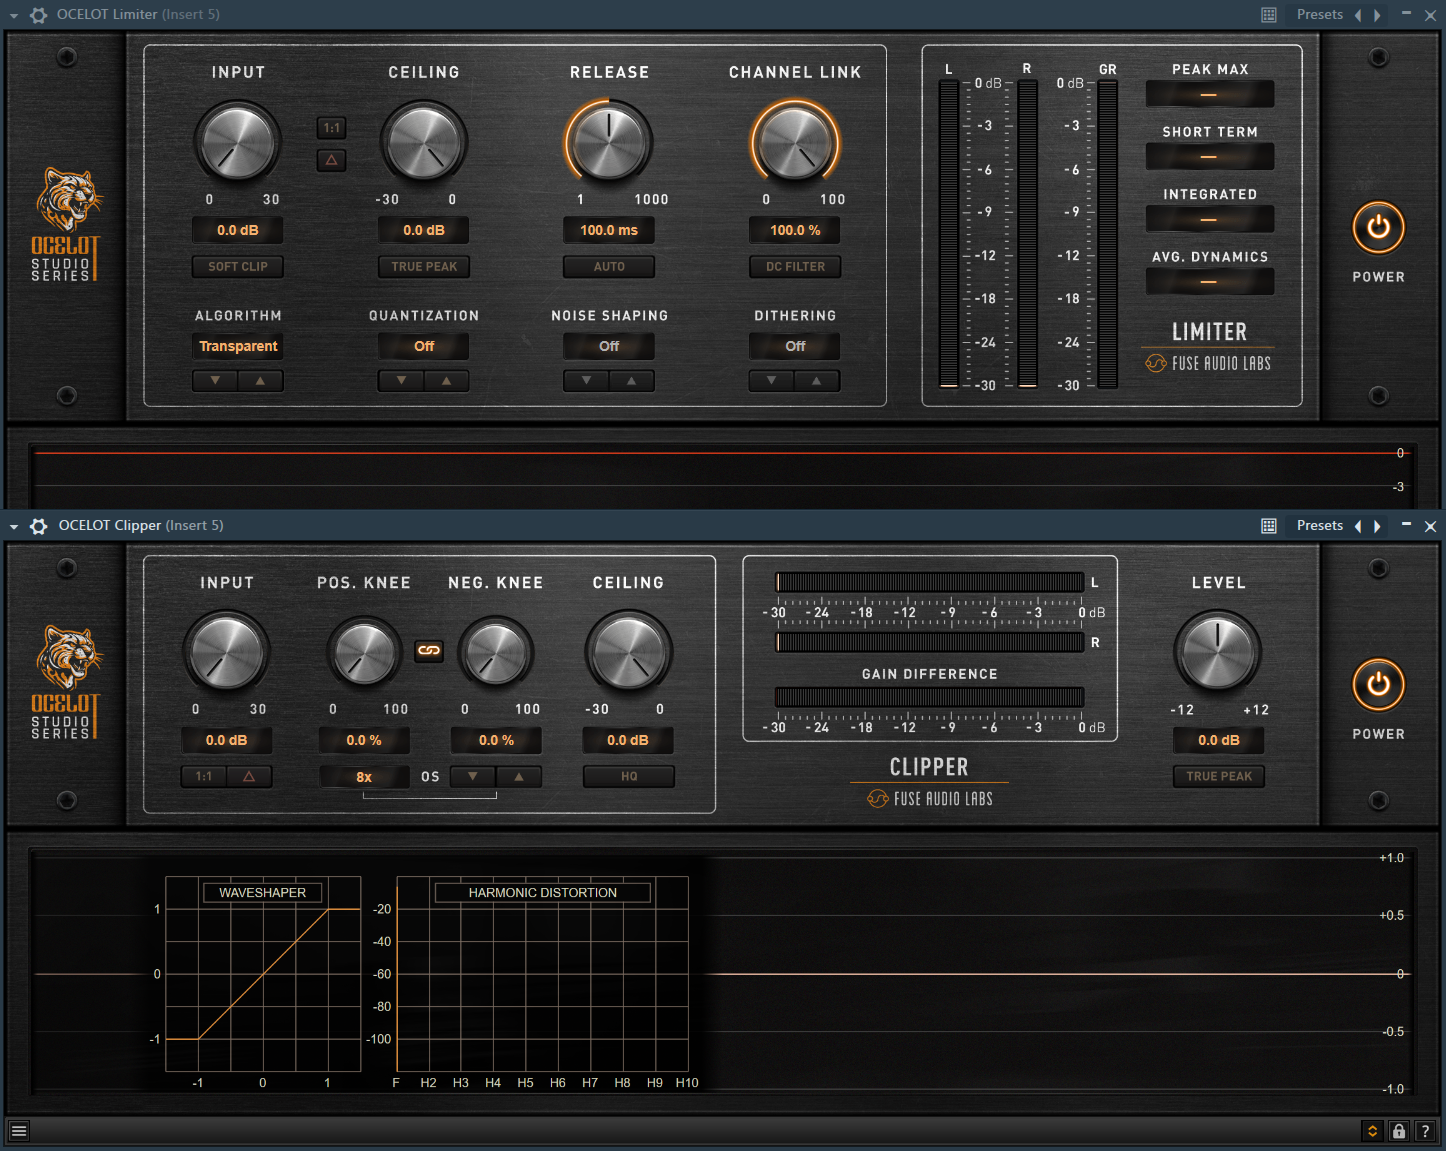The image size is (1446, 1151).
Task: Open the OCELOT Limiter plugin settings gear
Action: pyautogui.click(x=38, y=14)
